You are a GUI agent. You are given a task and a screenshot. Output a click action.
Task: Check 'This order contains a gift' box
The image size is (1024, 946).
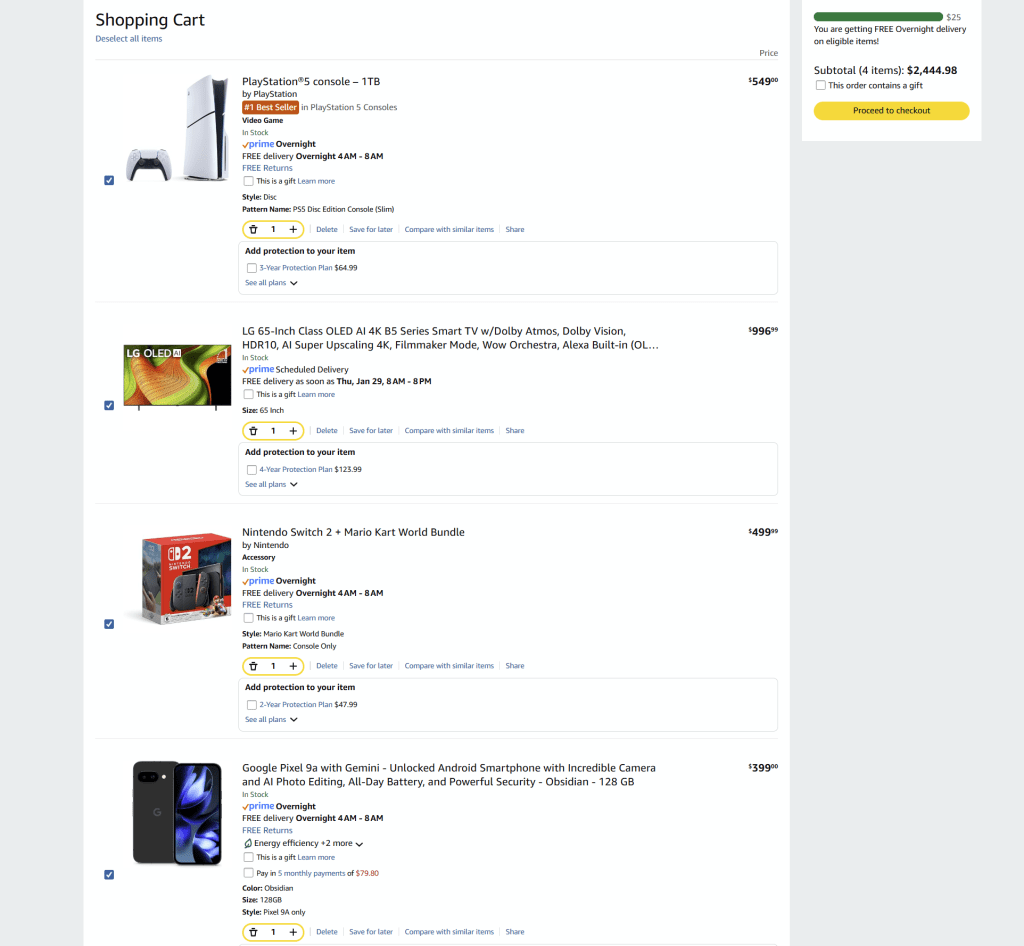[821, 86]
